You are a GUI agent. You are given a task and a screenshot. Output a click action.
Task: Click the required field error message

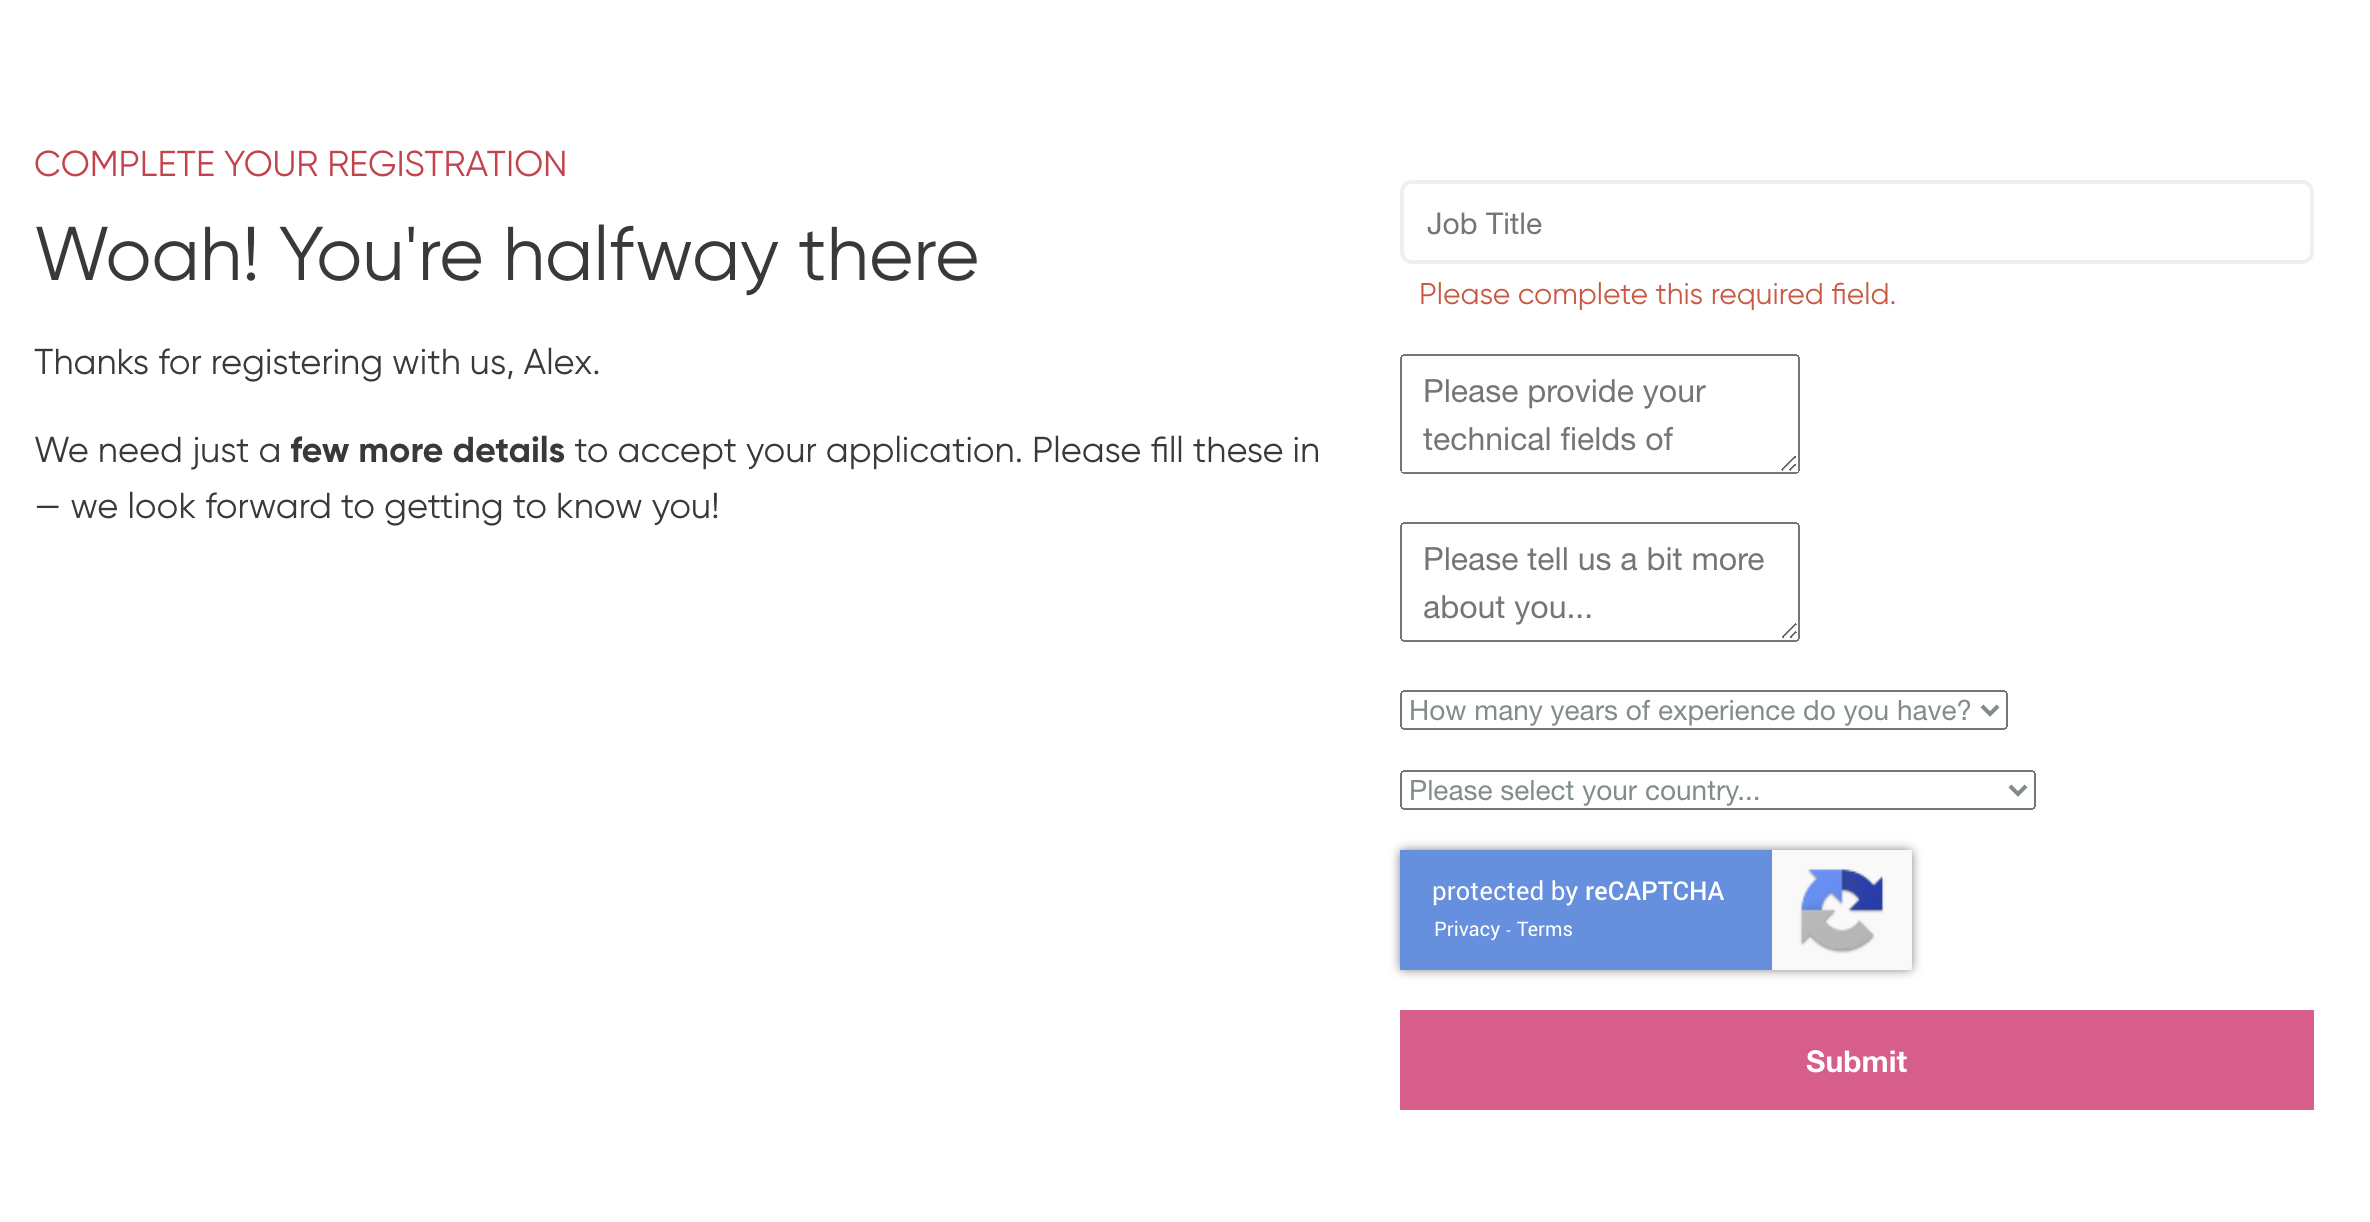point(1657,294)
